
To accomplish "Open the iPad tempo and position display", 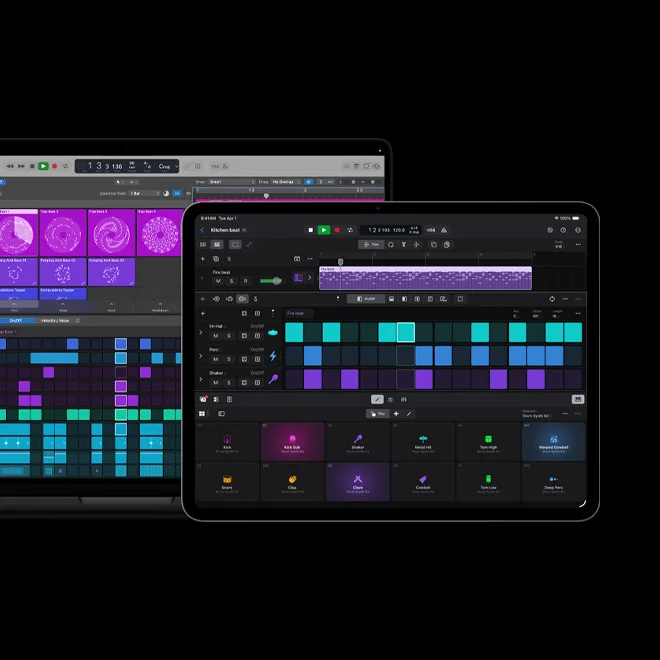I will tap(392, 230).
